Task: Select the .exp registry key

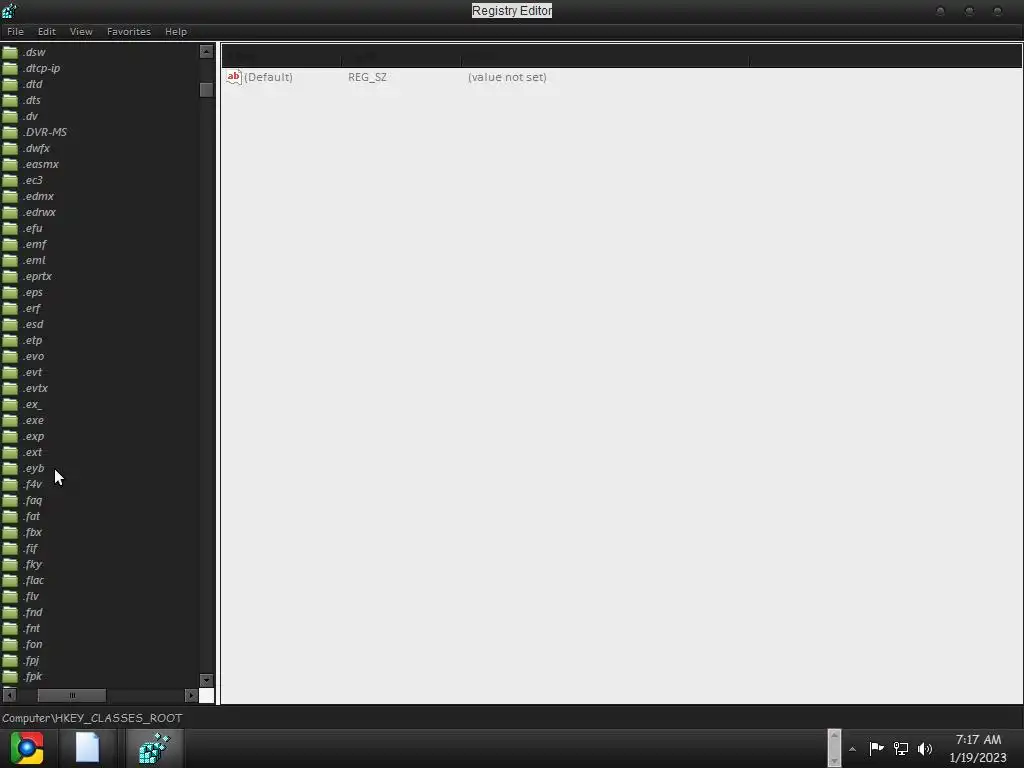Action: (x=33, y=436)
